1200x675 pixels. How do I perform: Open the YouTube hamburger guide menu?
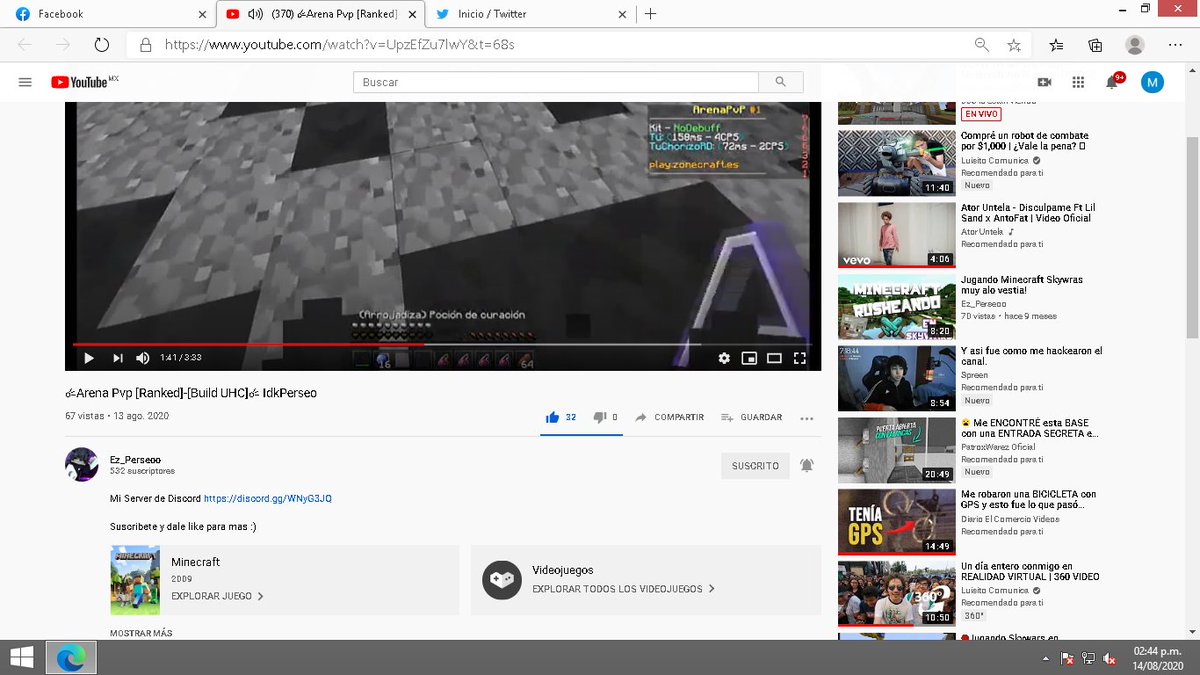click(x=25, y=82)
